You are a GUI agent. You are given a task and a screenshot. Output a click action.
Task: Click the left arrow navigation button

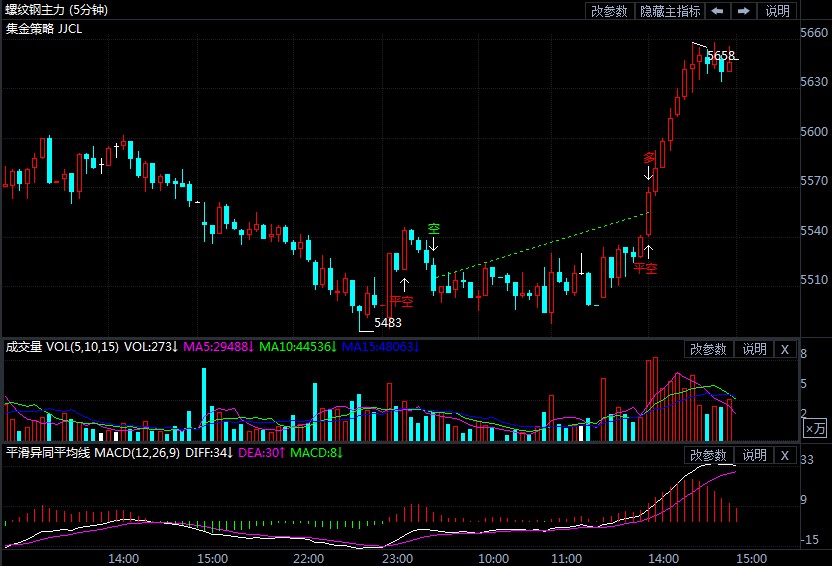[x=718, y=11]
